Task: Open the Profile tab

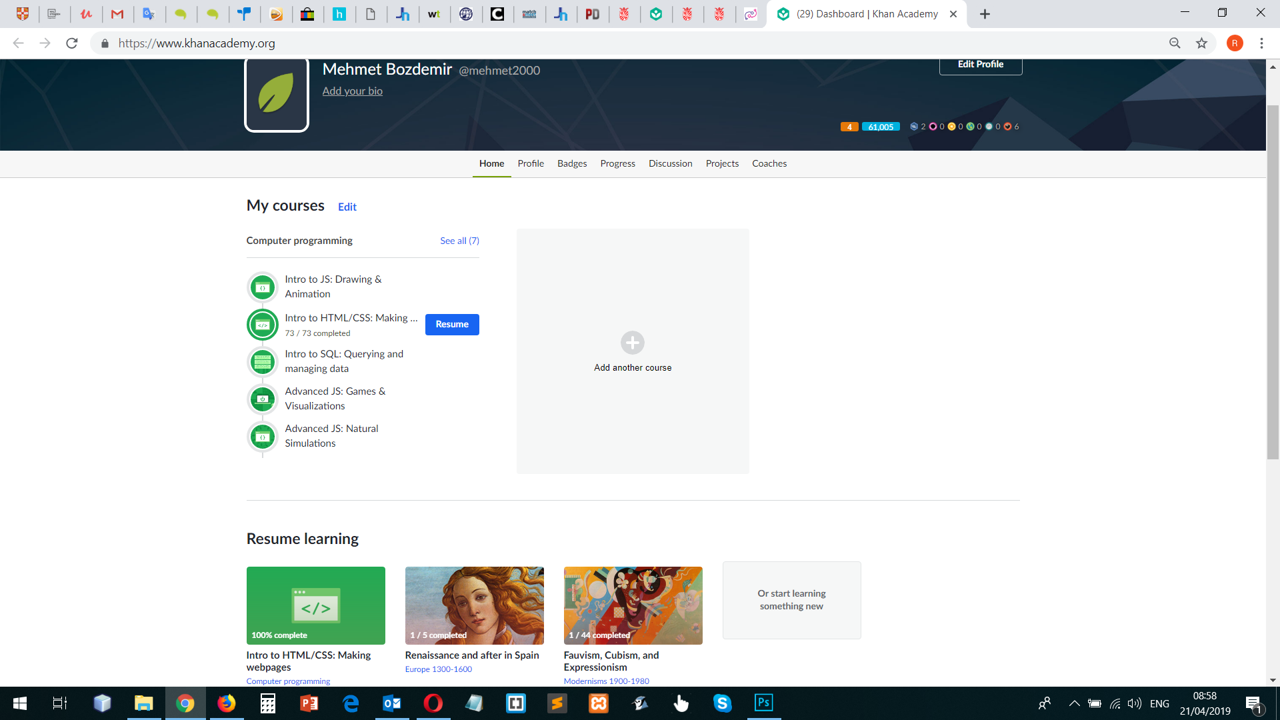Action: coord(531,163)
